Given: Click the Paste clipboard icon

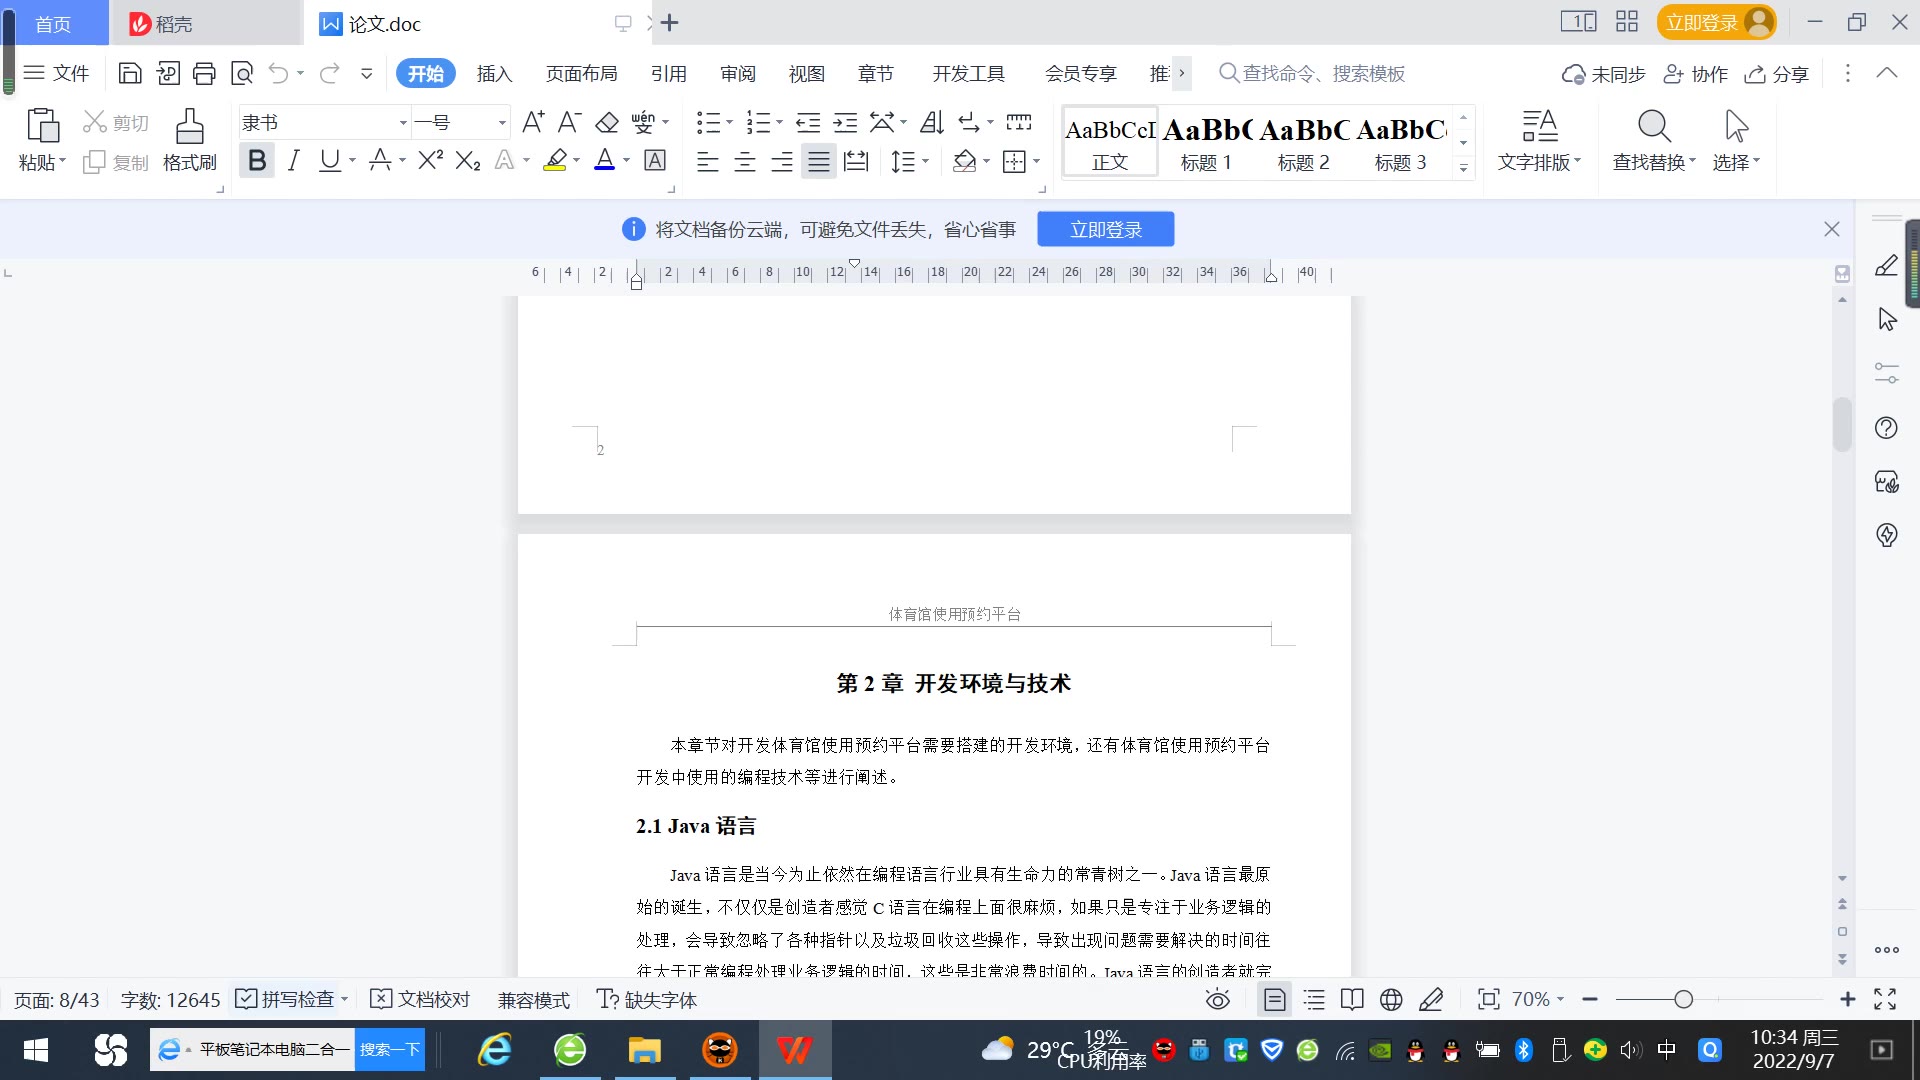Looking at the screenshot, I should (x=42, y=126).
